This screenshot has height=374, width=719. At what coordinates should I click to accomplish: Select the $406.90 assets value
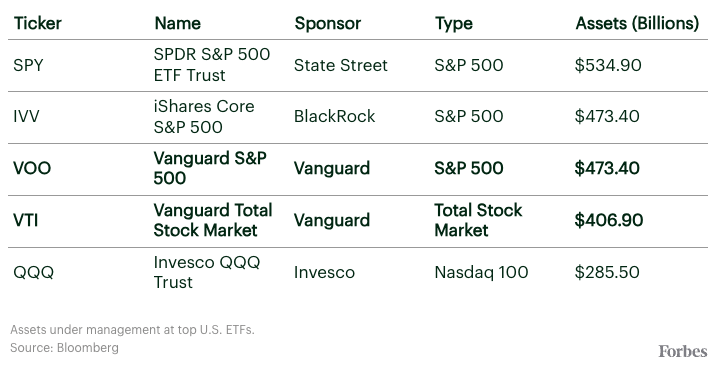(608, 220)
